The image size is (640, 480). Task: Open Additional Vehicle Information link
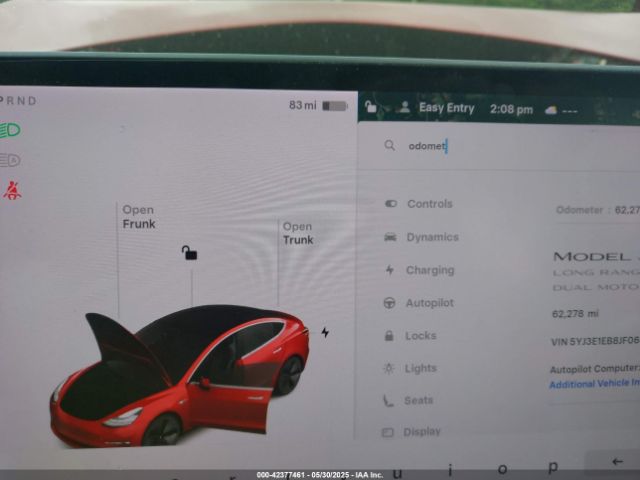tap(594, 384)
